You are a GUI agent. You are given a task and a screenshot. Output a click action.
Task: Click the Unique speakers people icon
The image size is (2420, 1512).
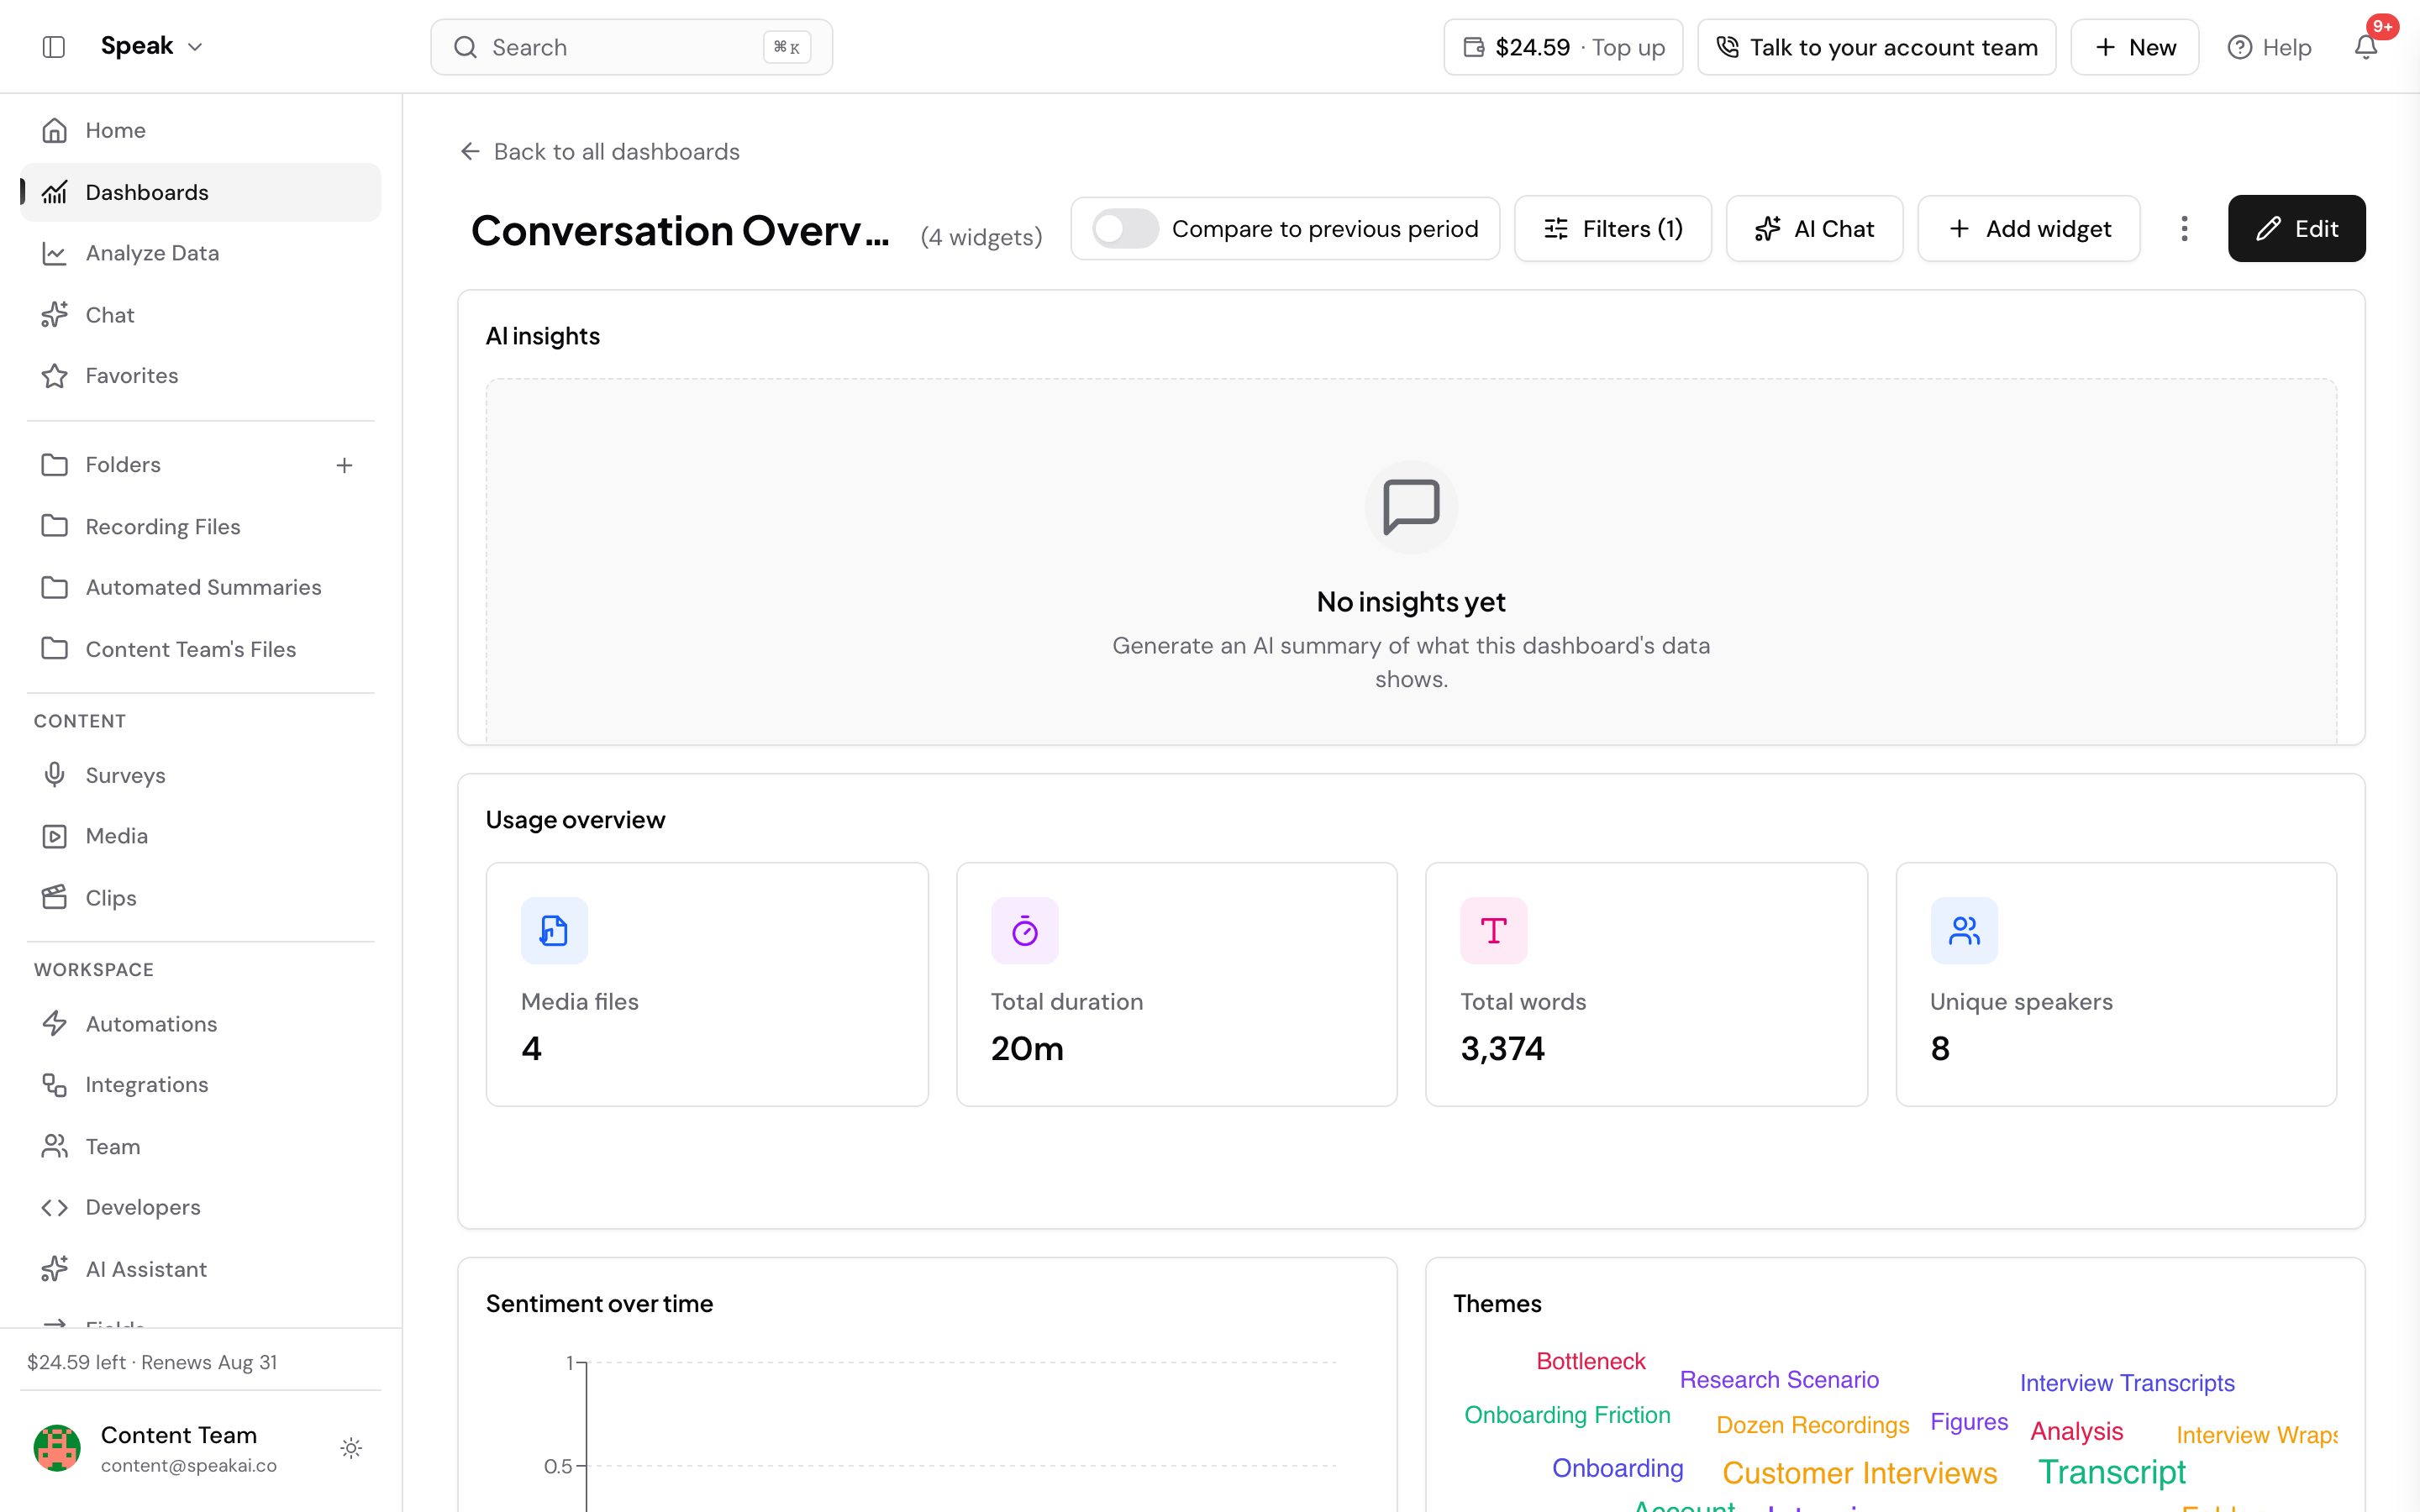click(x=1963, y=931)
